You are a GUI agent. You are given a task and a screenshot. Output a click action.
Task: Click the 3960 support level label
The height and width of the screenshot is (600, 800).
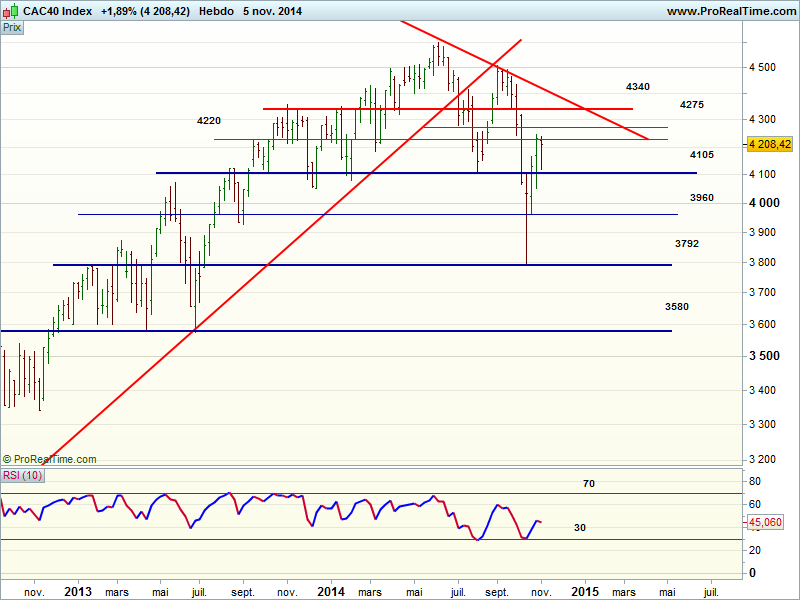(x=702, y=198)
